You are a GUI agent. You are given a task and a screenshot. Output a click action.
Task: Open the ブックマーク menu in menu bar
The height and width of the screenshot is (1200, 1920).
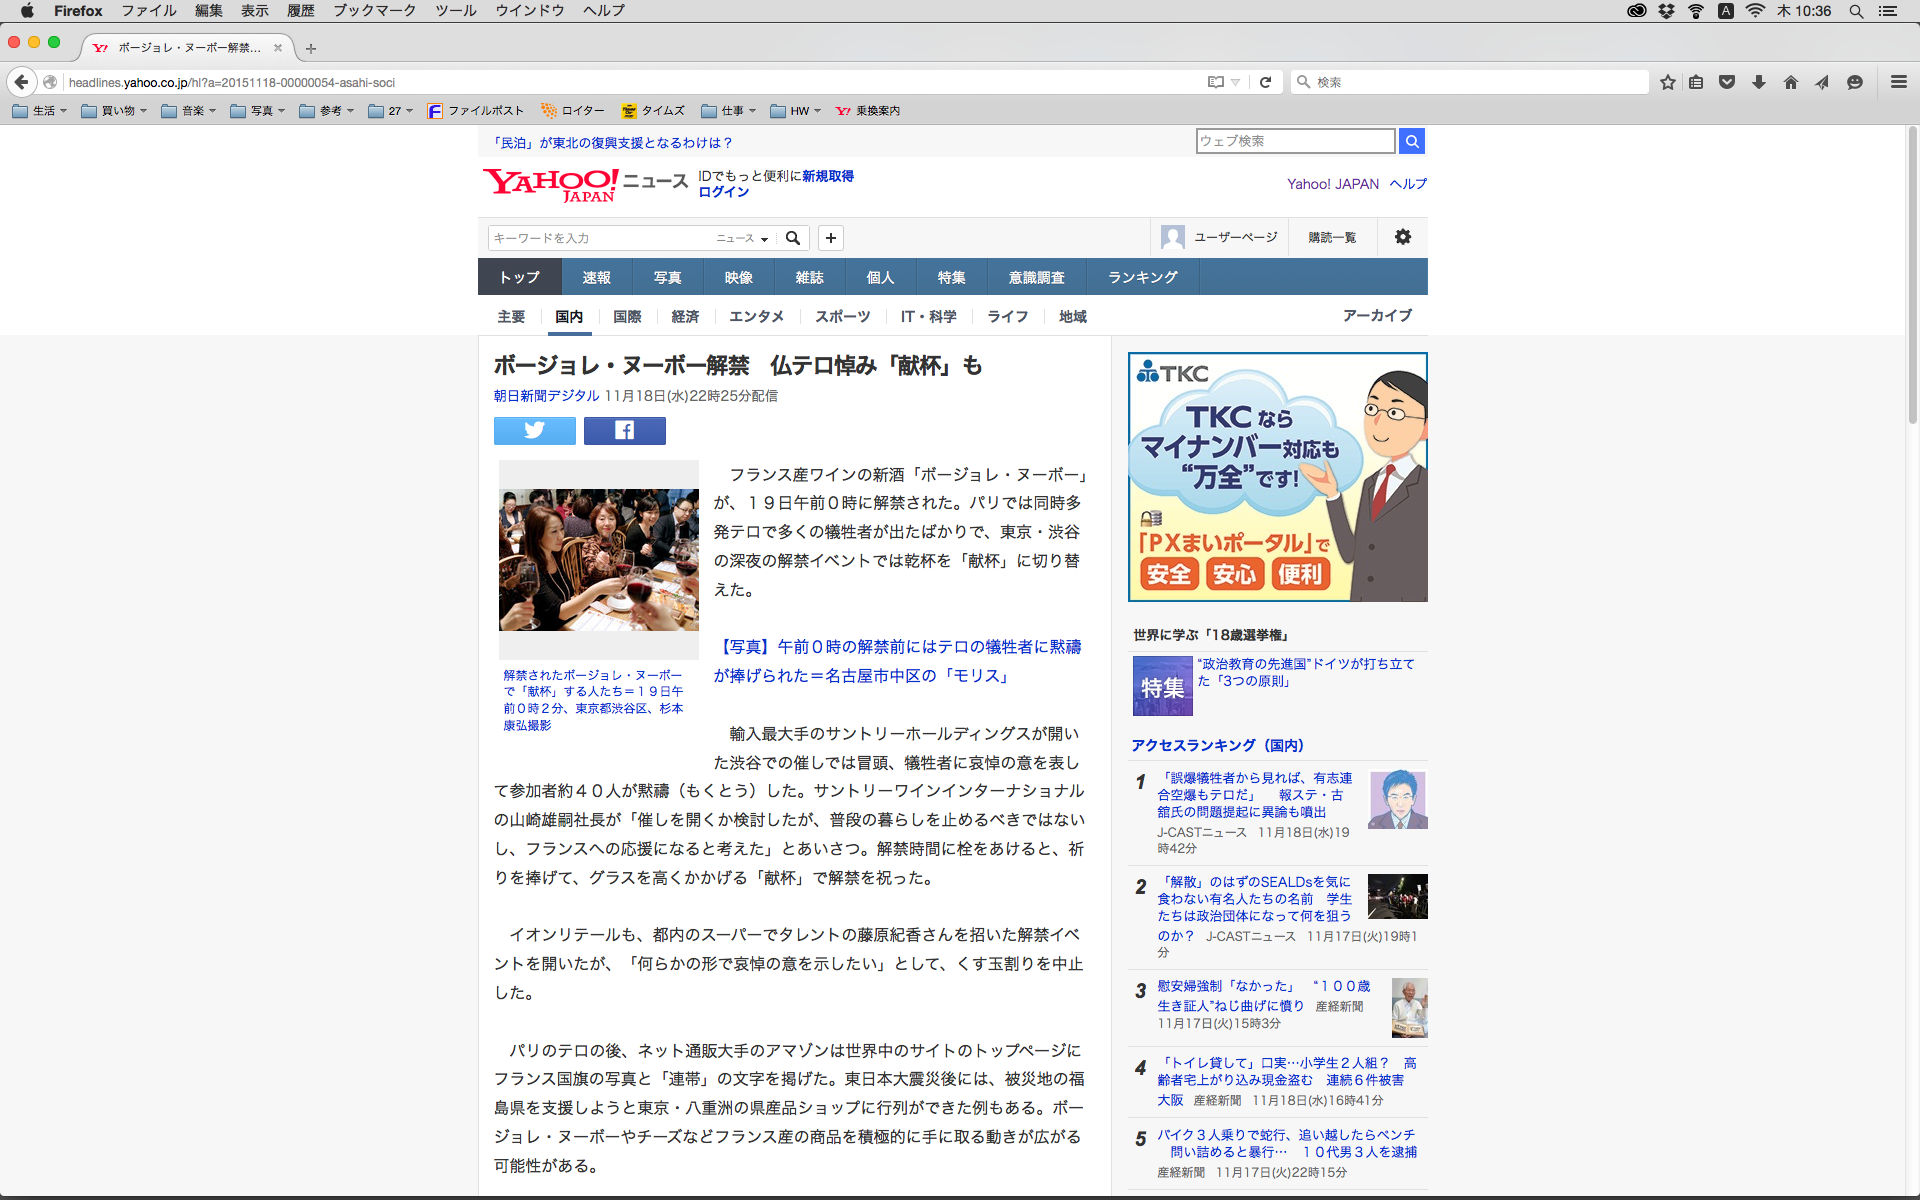point(374,11)
